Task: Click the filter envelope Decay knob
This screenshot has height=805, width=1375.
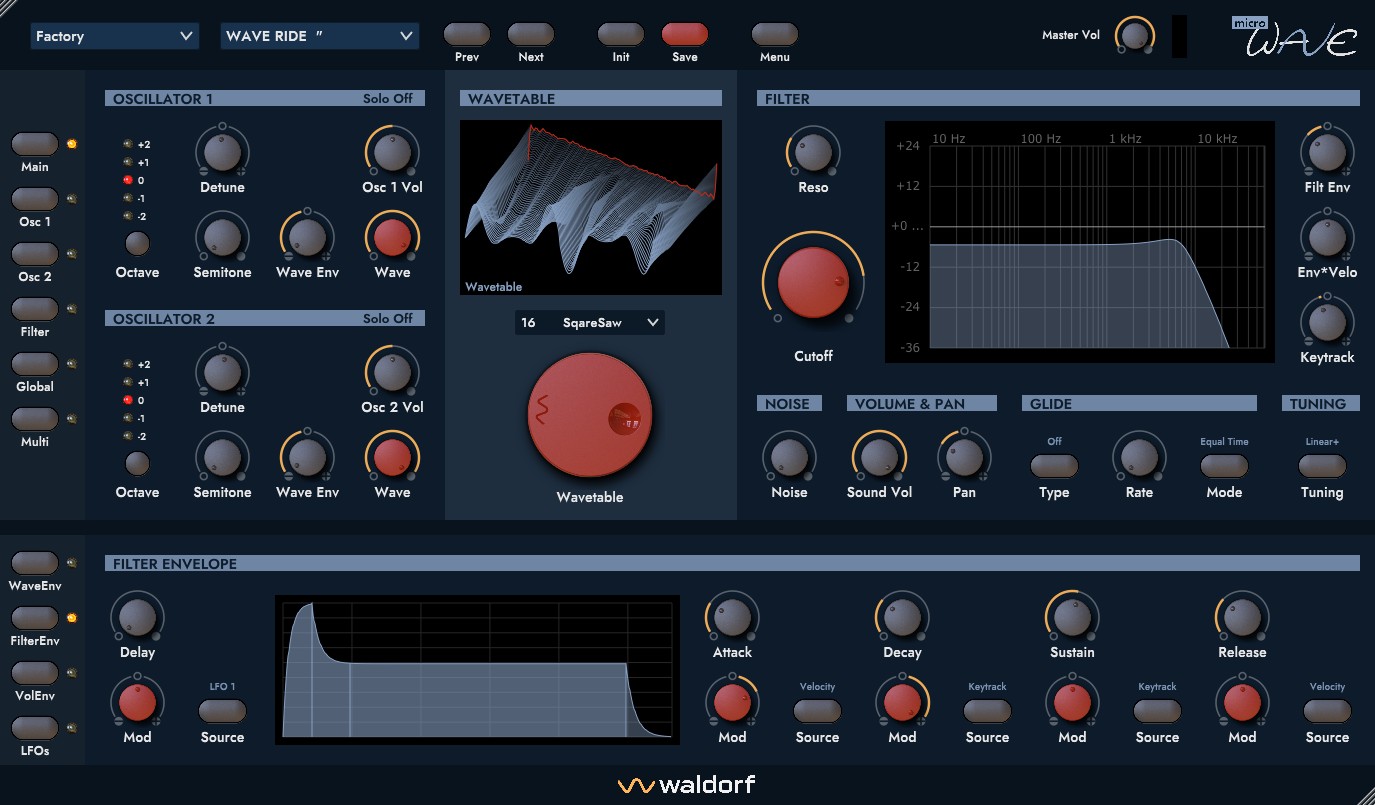Action: click(x=902, y=617)
